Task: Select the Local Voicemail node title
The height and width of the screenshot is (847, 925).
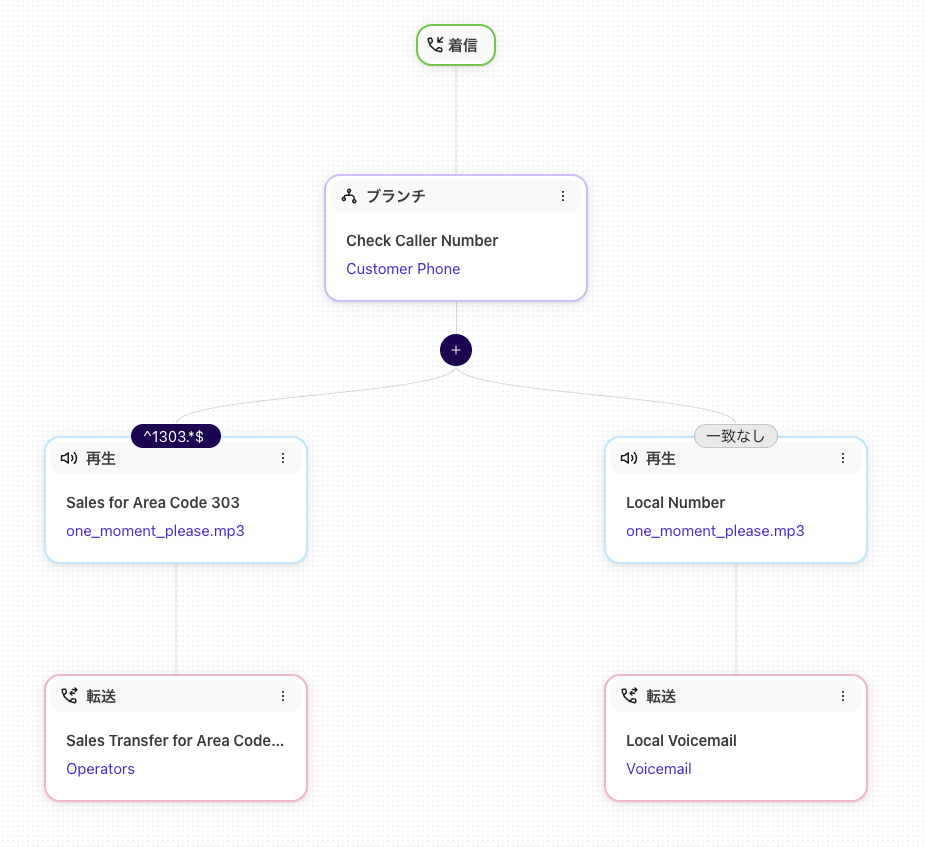Action: [681, 741]
